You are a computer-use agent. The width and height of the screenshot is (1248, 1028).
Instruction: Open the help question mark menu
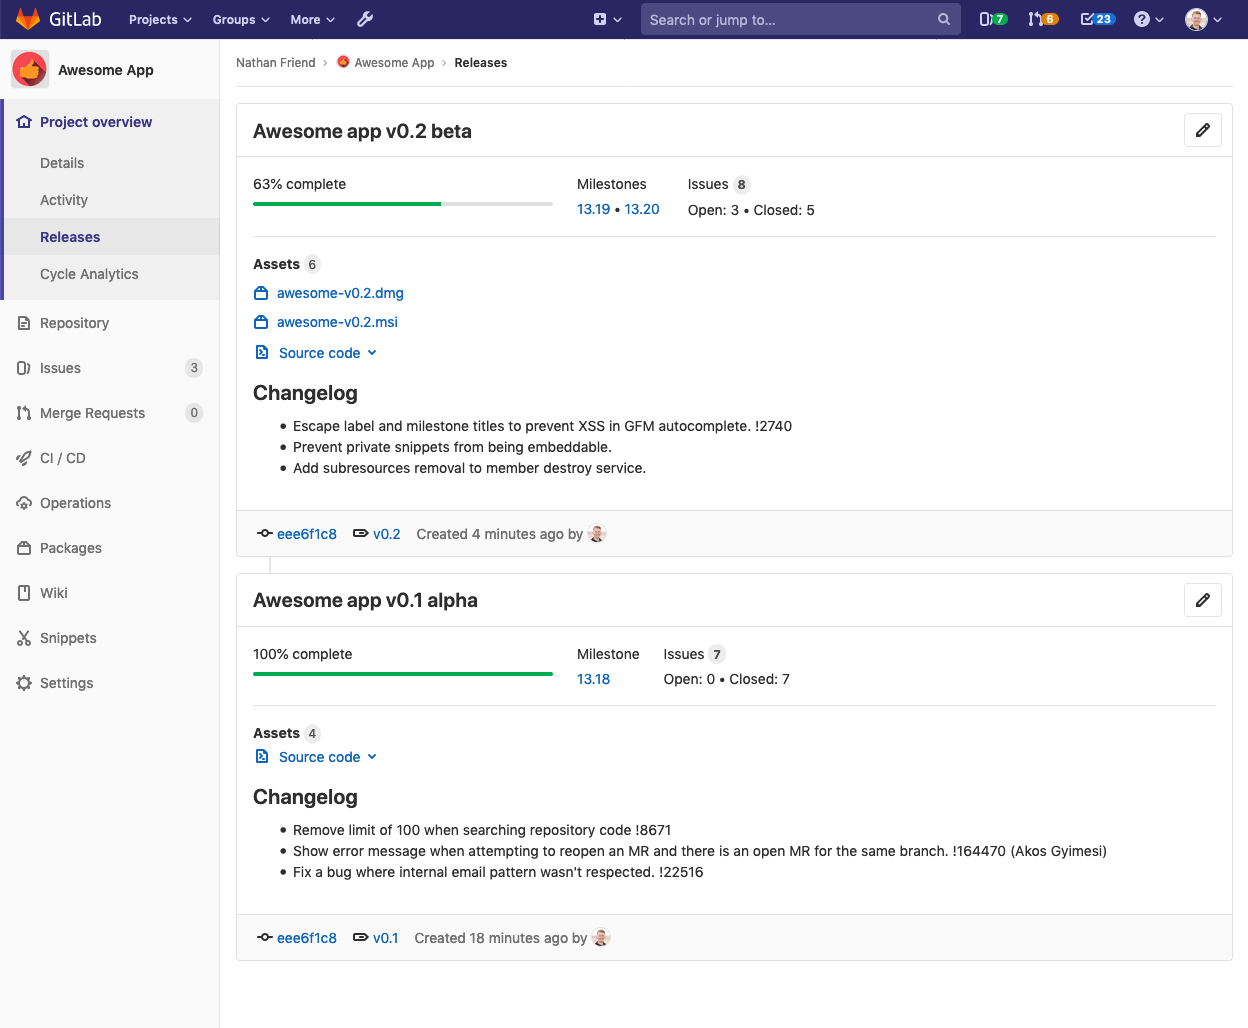[1148, 19]
